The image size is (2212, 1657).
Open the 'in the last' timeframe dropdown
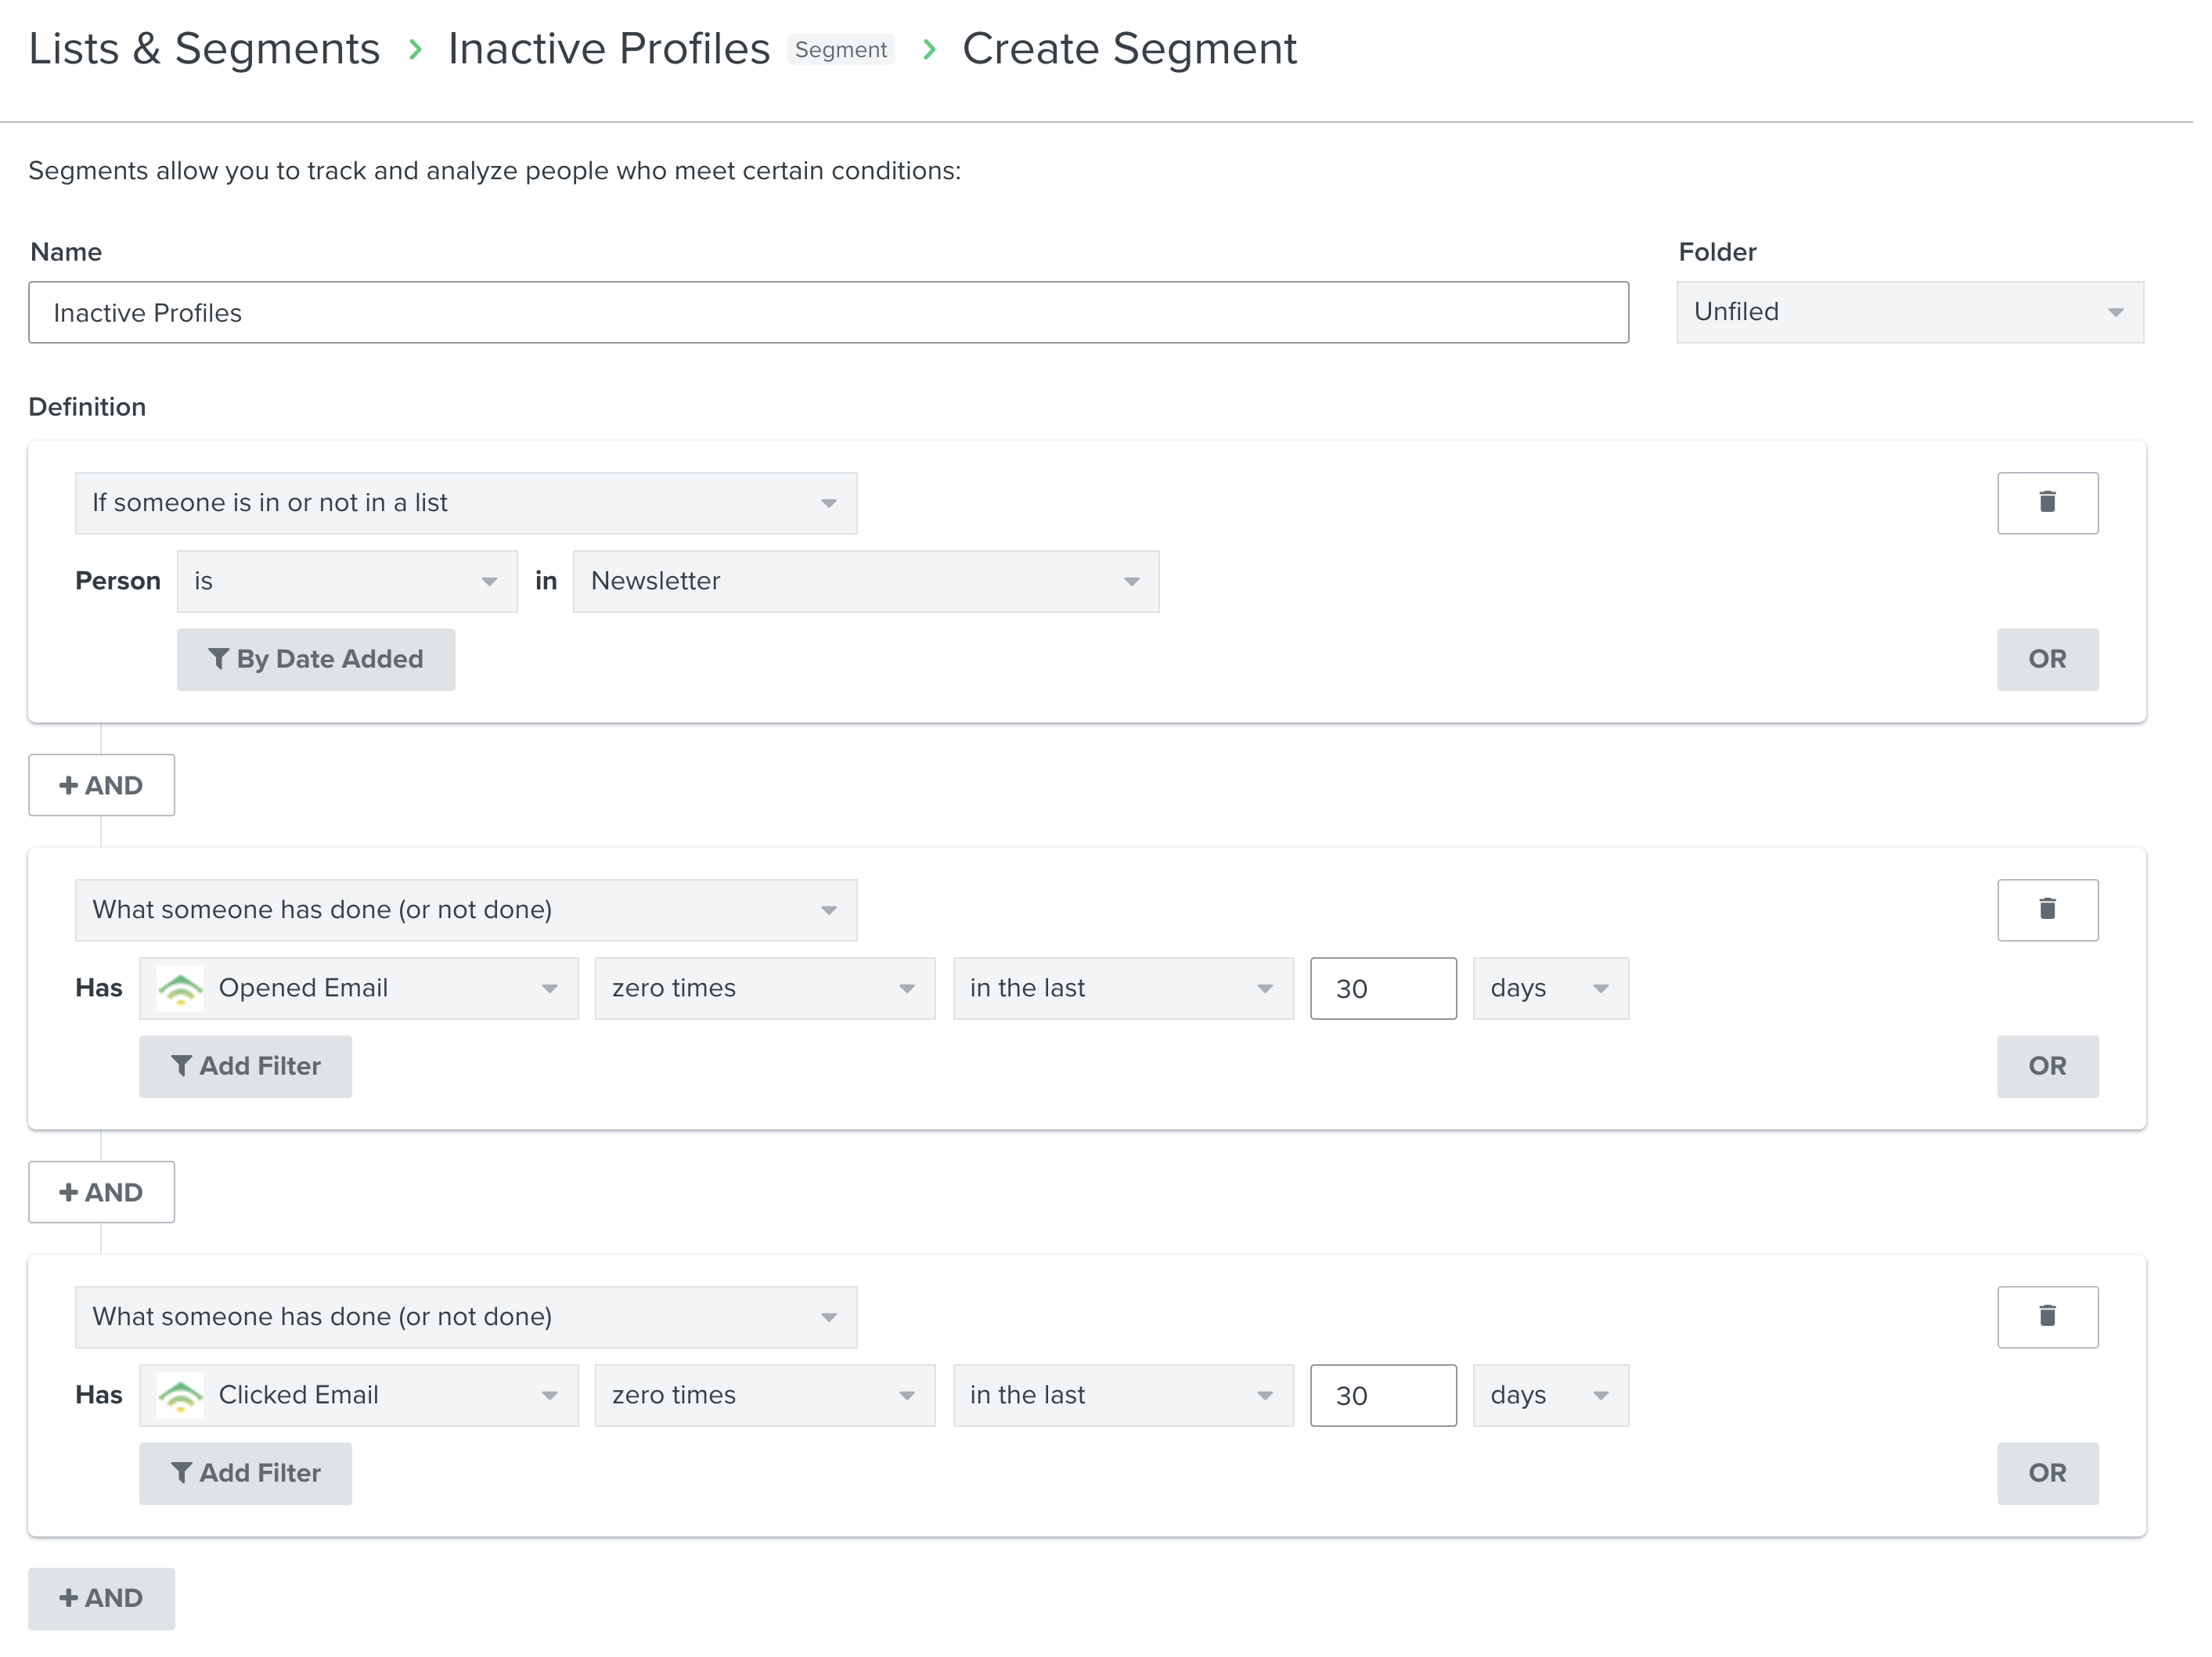[x=1122, y=988]
